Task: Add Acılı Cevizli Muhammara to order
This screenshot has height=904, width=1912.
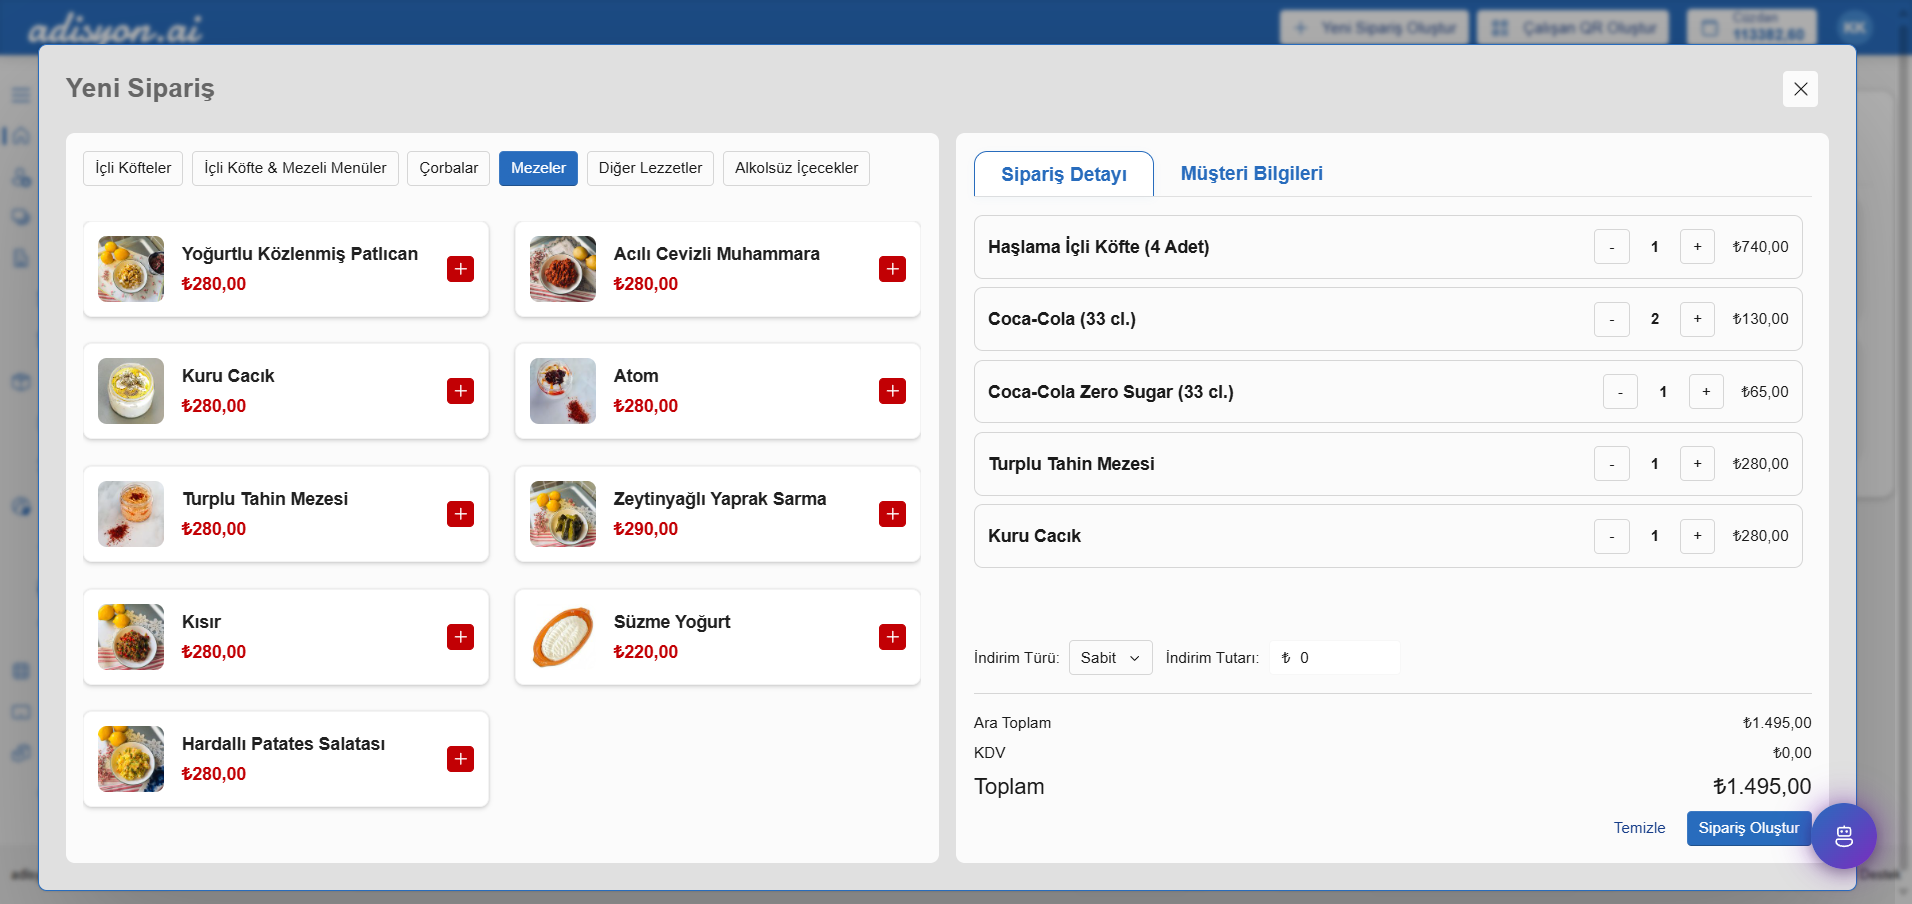Action: (x=892, y=269)
